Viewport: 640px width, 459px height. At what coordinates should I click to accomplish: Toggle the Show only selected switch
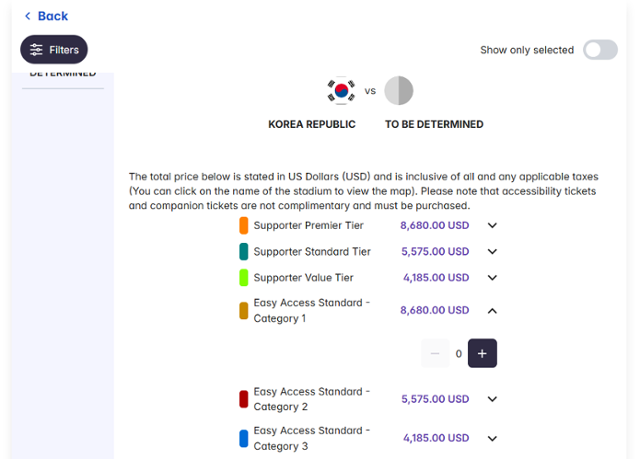tap(600, 50)
